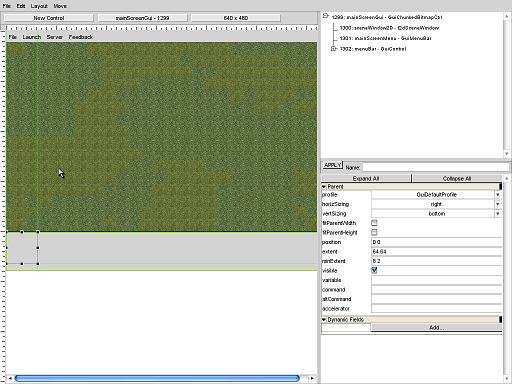512x384 pixels.
Task: Collapse the Parent properties section
Action: [324, 186]
